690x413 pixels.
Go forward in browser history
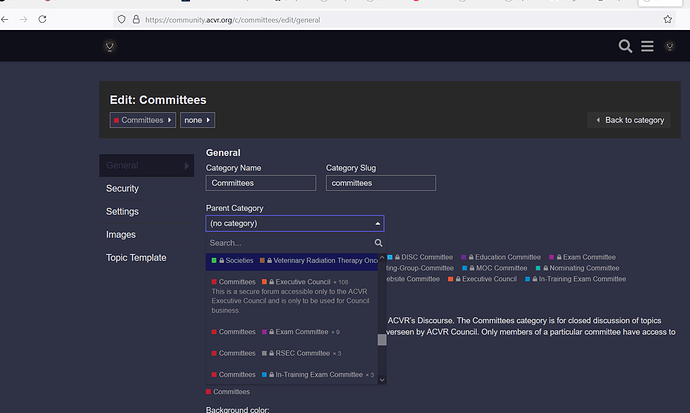pyautogui.click(x=24, y=19)
